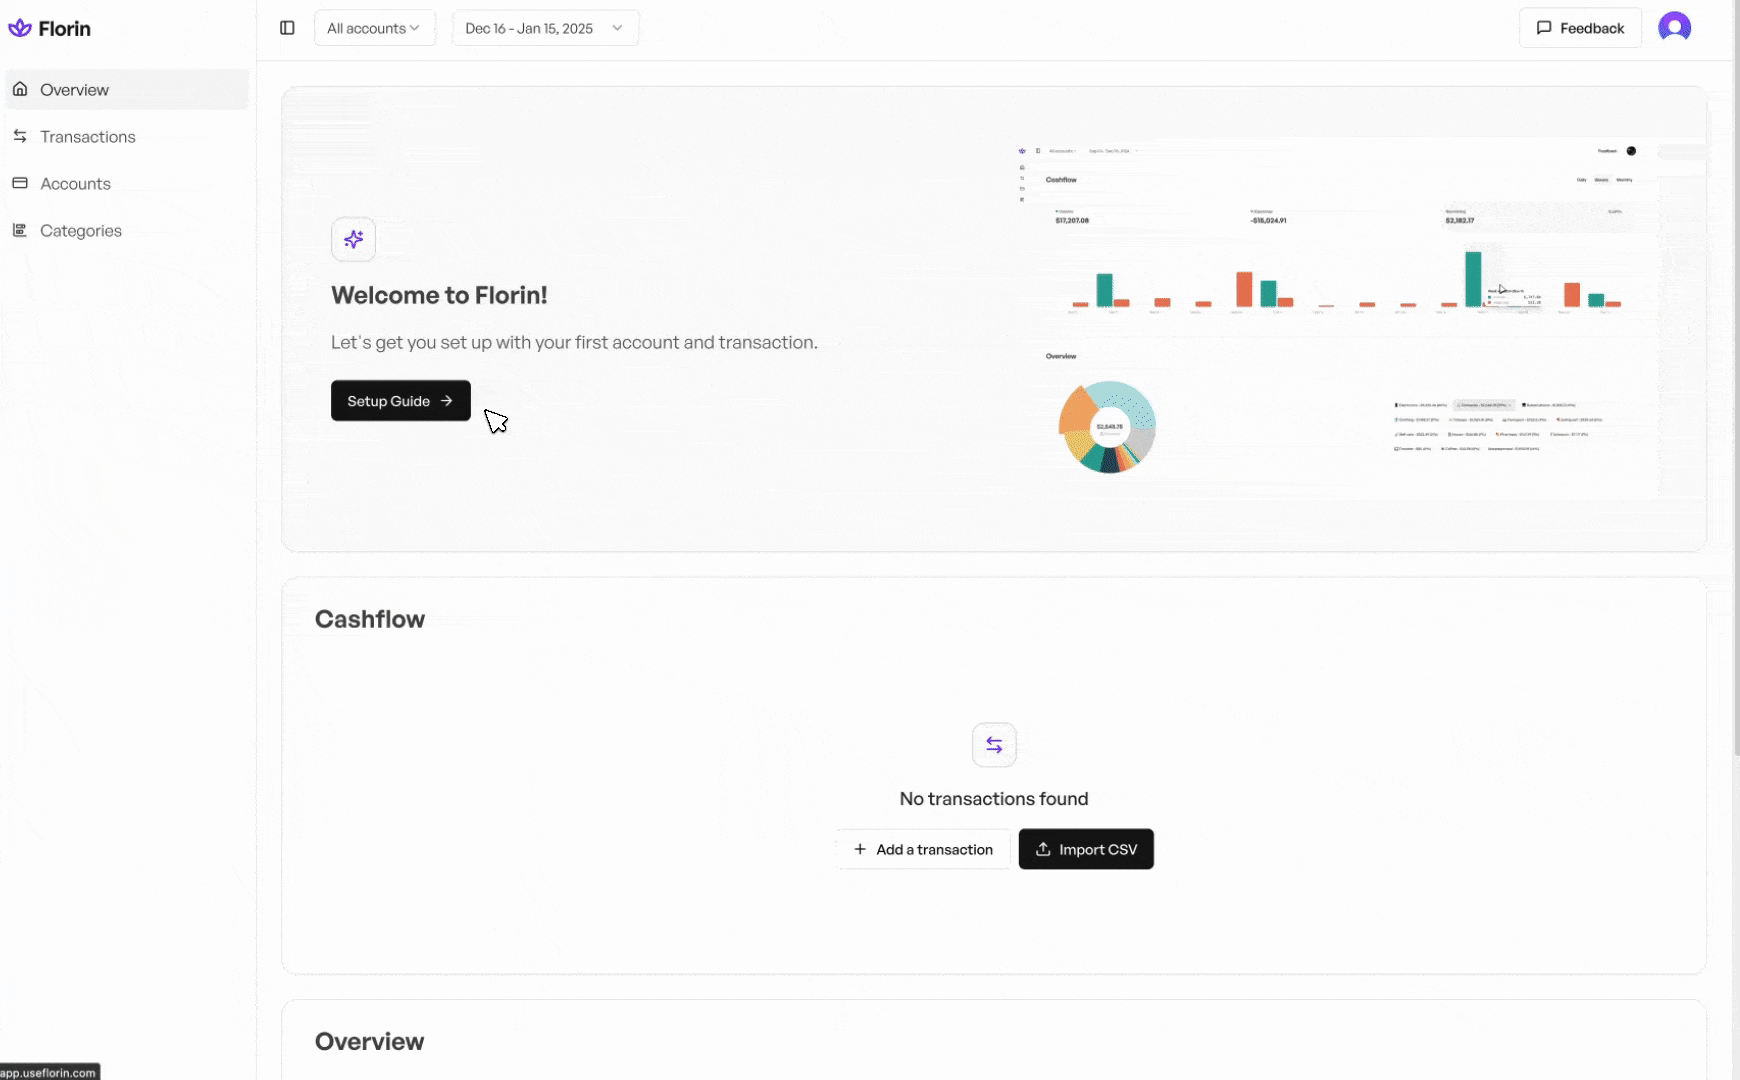The image size is (1740, 1080).
Task: Click the Import CSV button
Action: (1086, 849)
